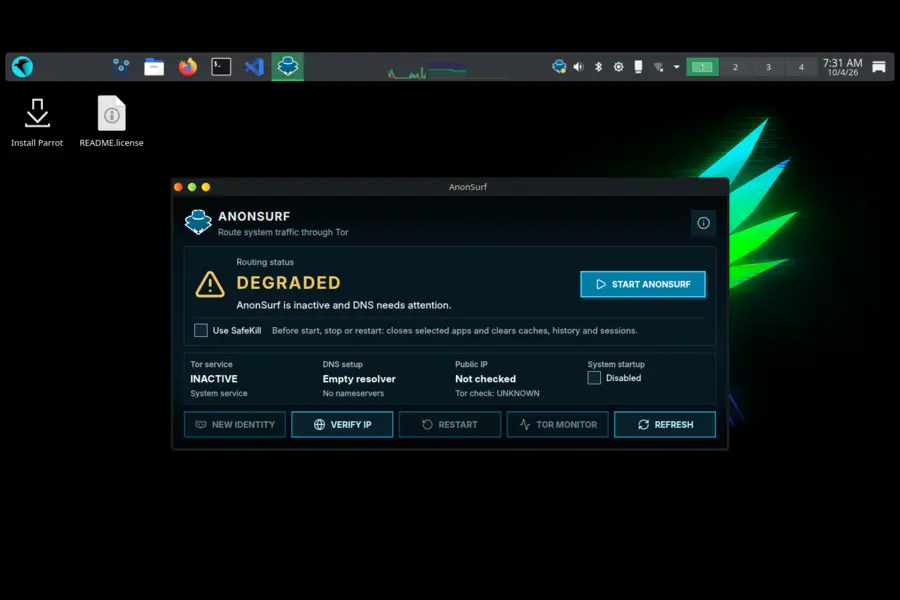Click the Empty resolver DNS value
Image resolution: width=900 pixels, height=600 pixels.
pos(359,379)
